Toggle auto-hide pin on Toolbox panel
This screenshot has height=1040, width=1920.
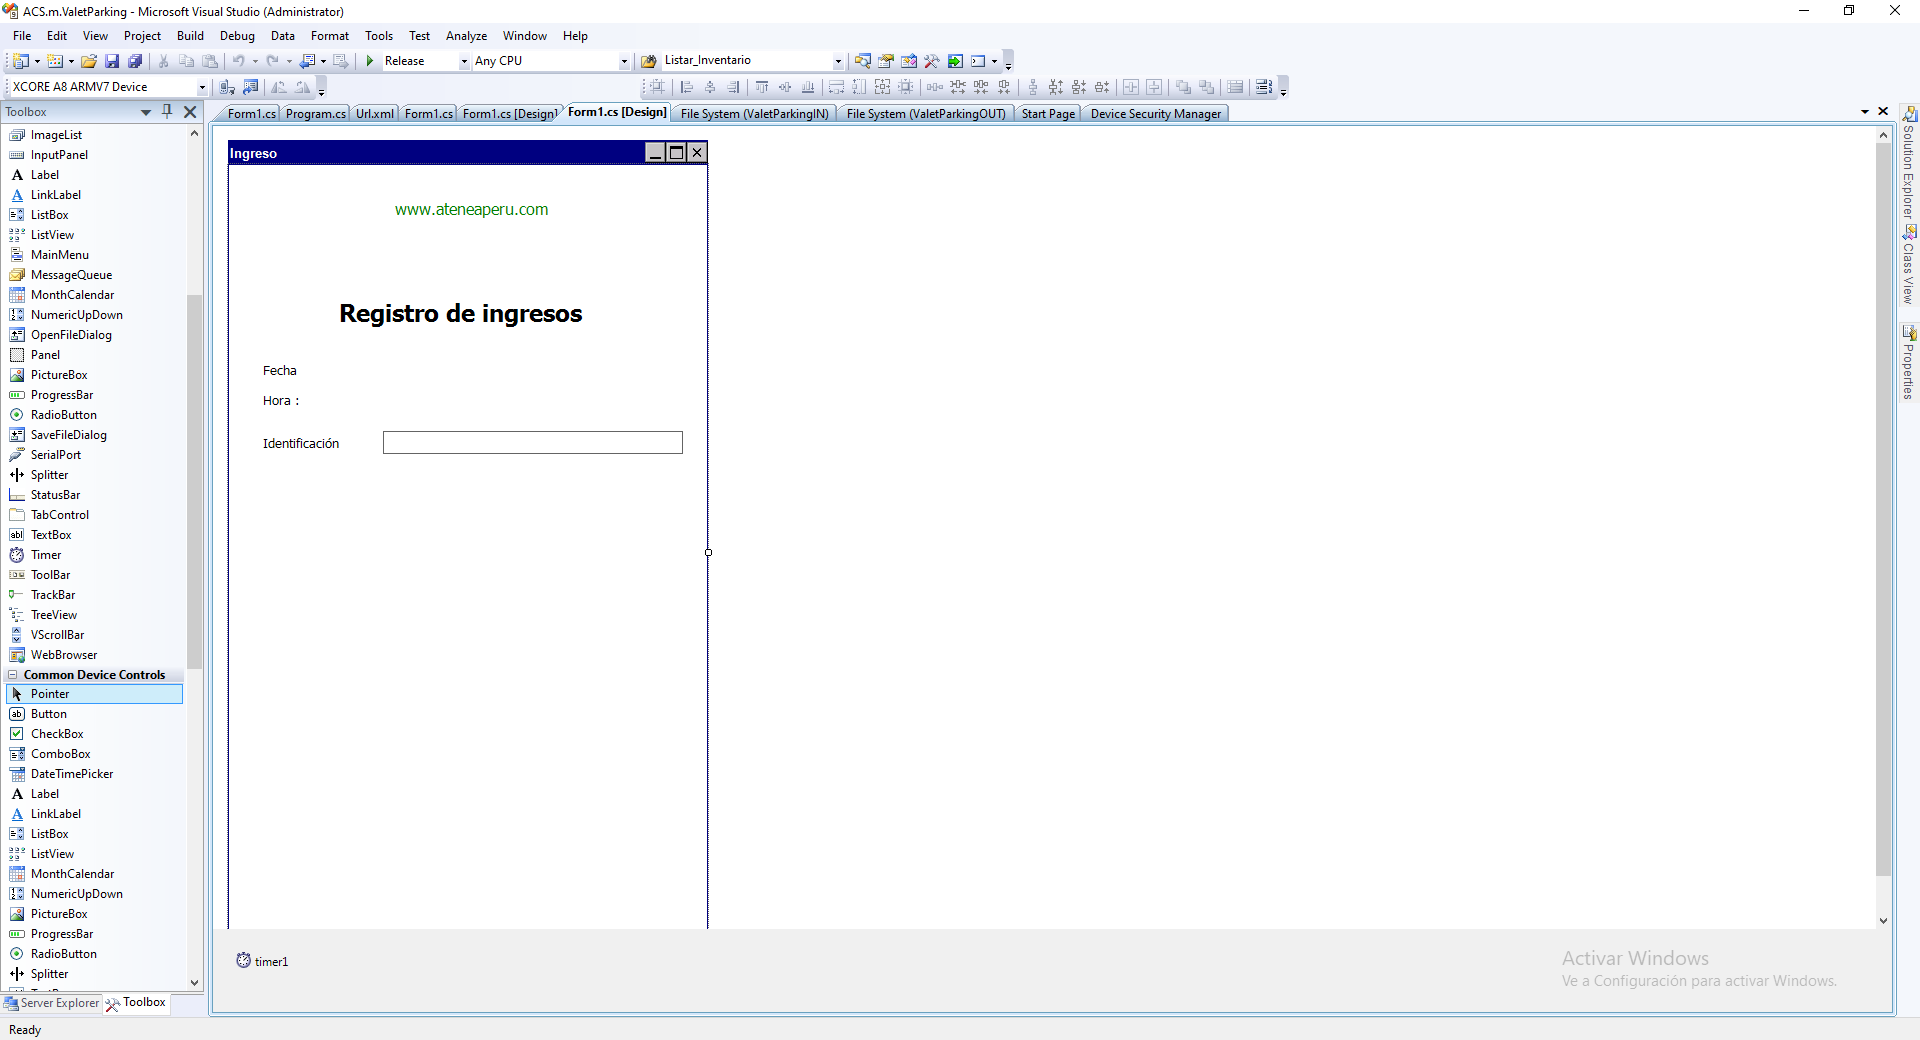click(x=167, y=111)
